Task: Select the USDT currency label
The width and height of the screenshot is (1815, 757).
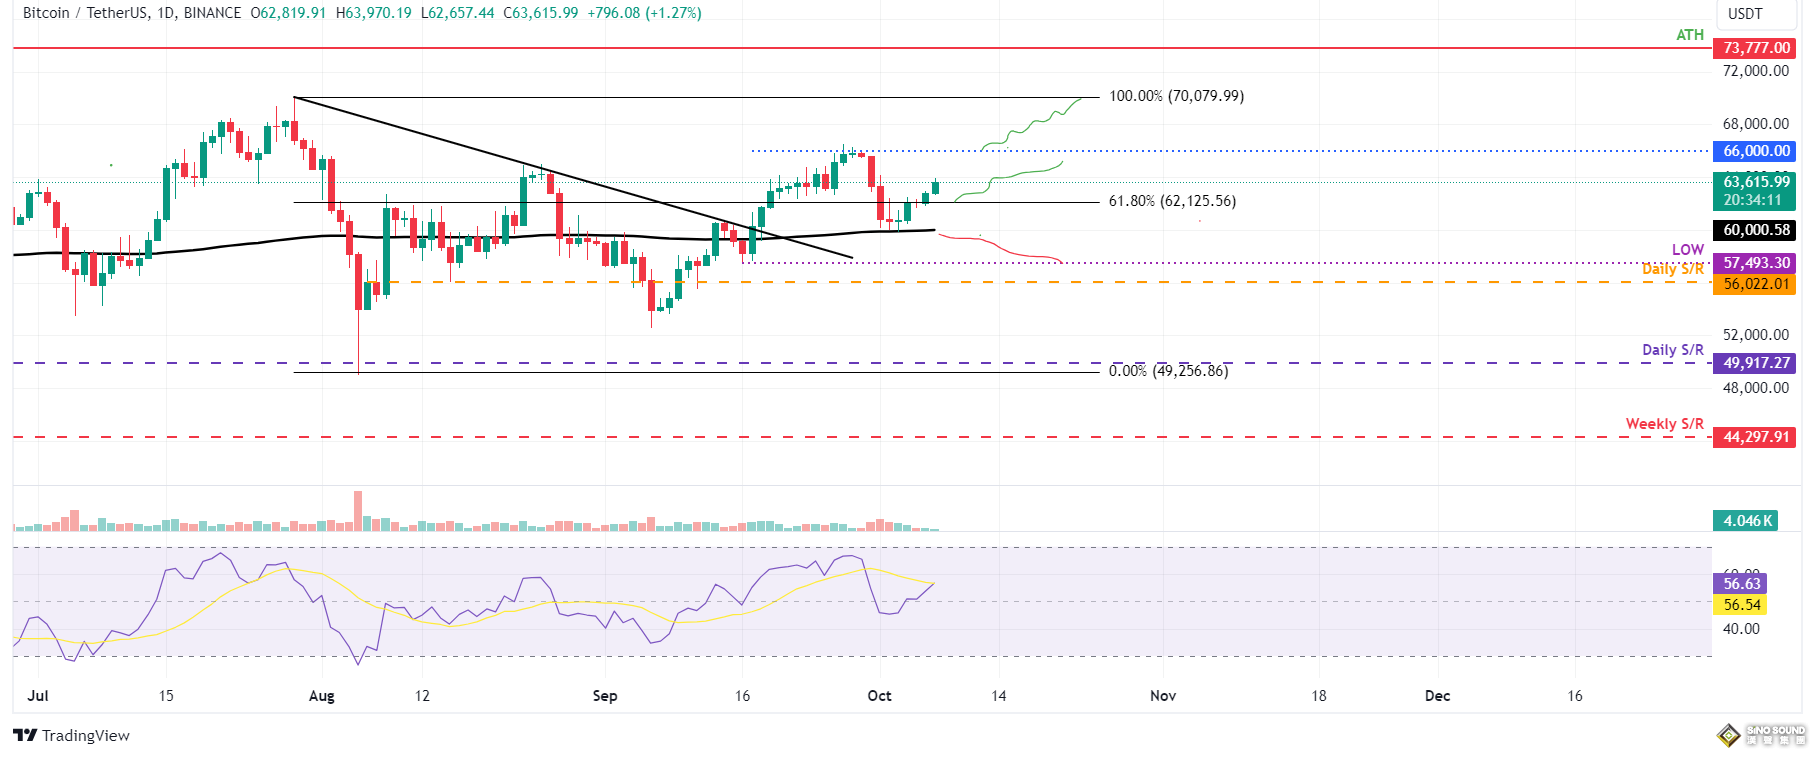Action: pos(1745,14)
